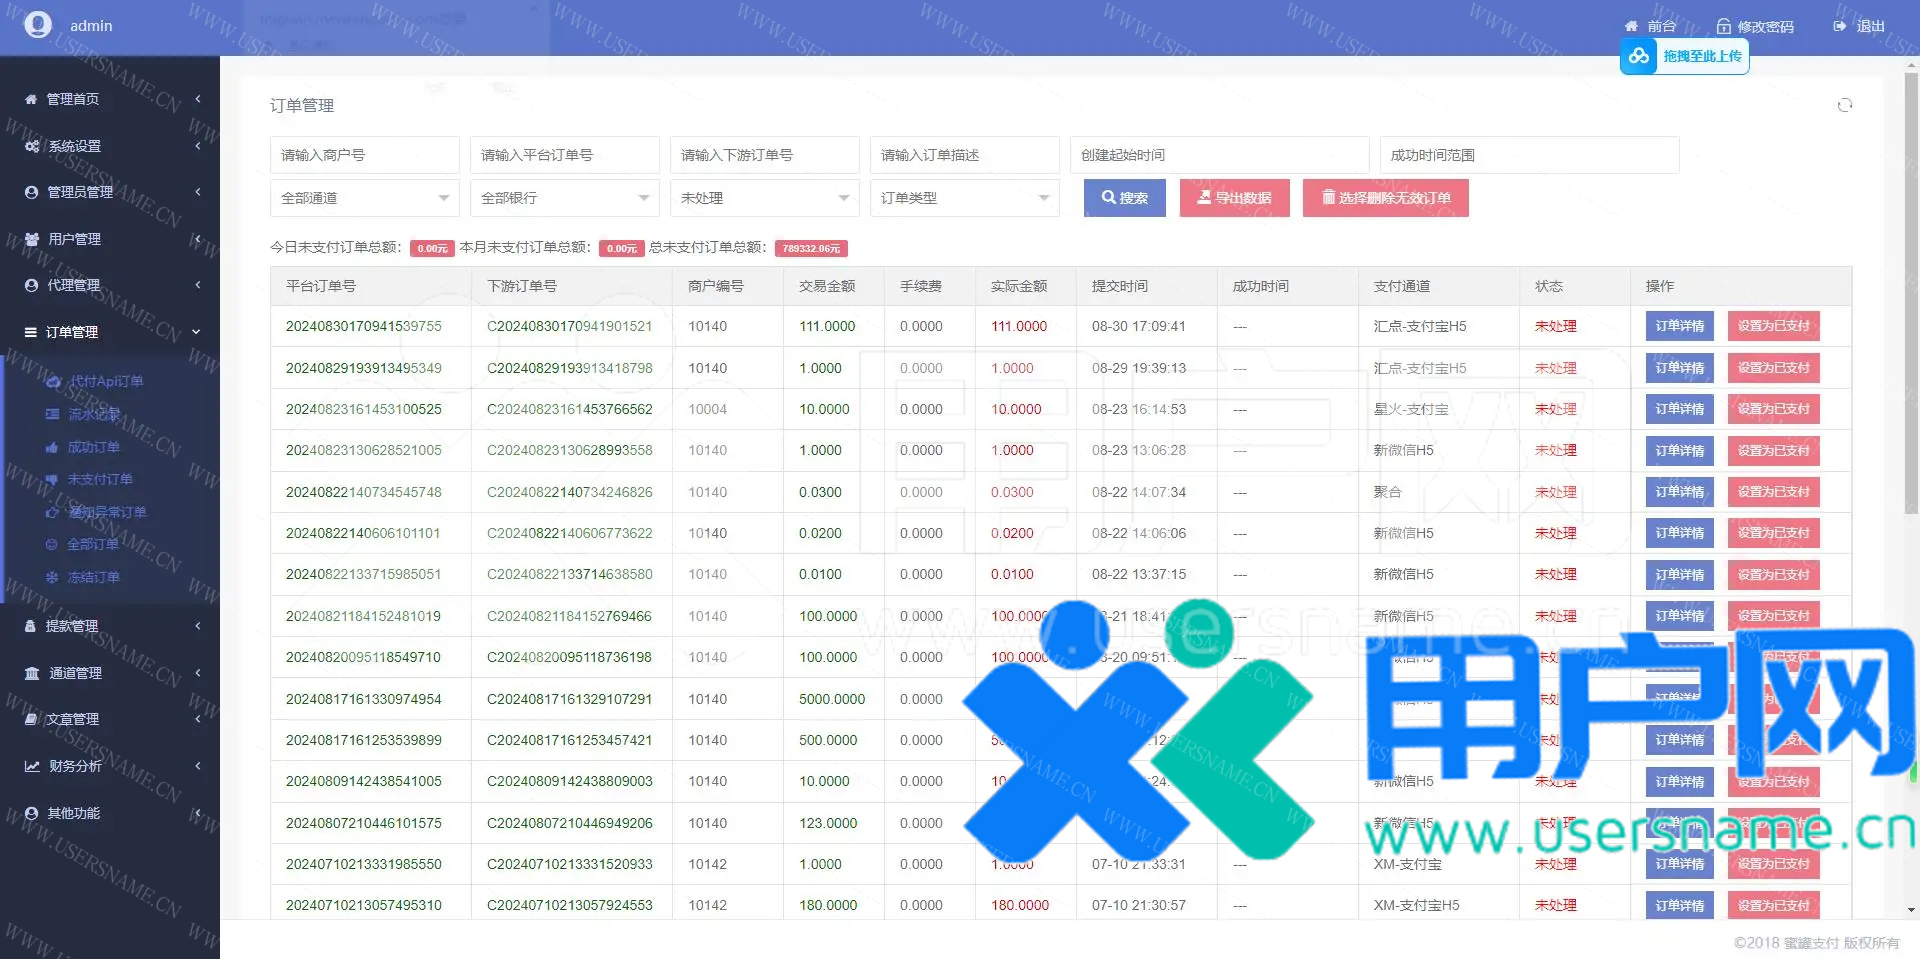This screenshot has height=959, width=1920.
Task: Click the 搜索 search button
Action: click(x=1125, y=198)
